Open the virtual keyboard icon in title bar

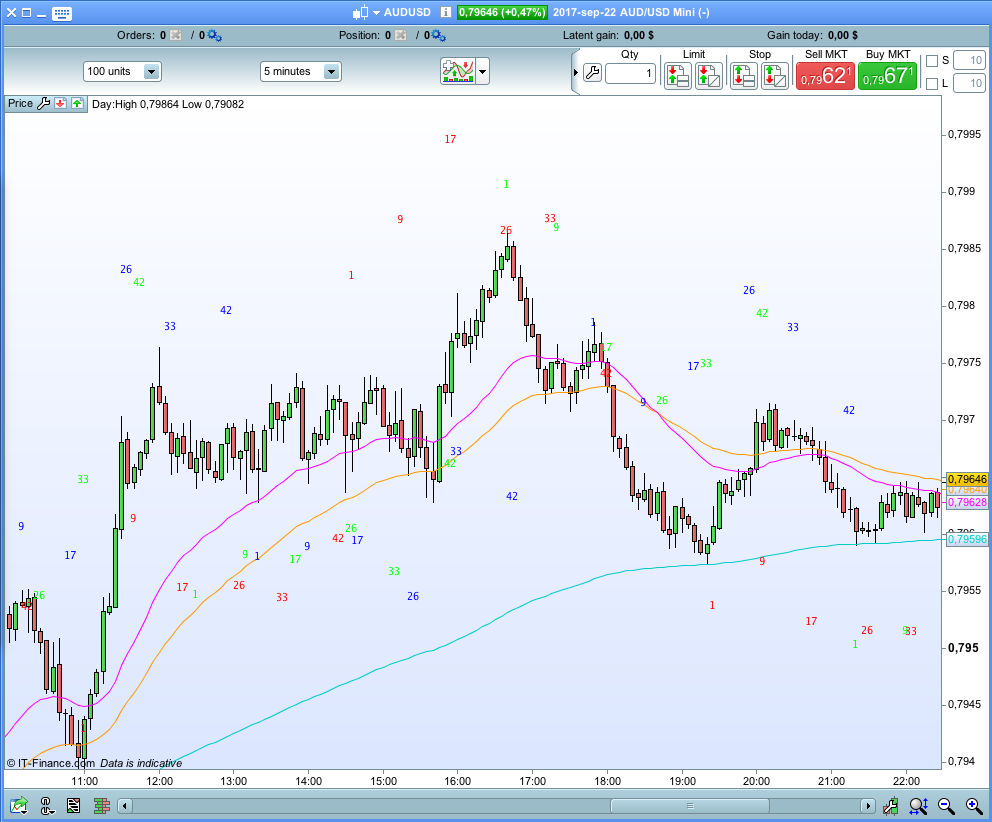click(62, 13)
